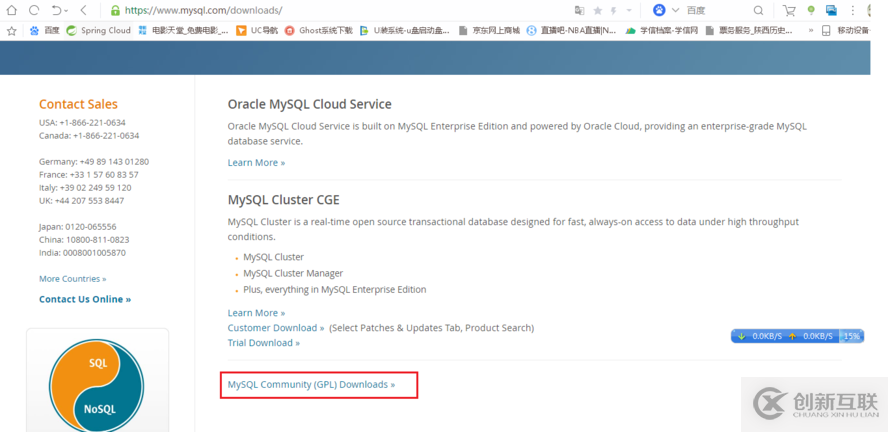Go to the browser home page
The width and height of the screenshot is (888, 432).
(11, 10)
